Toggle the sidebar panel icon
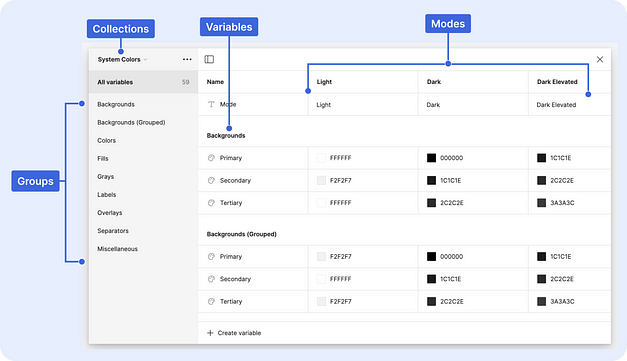This screenshot has height=361, width=627. 209,59
